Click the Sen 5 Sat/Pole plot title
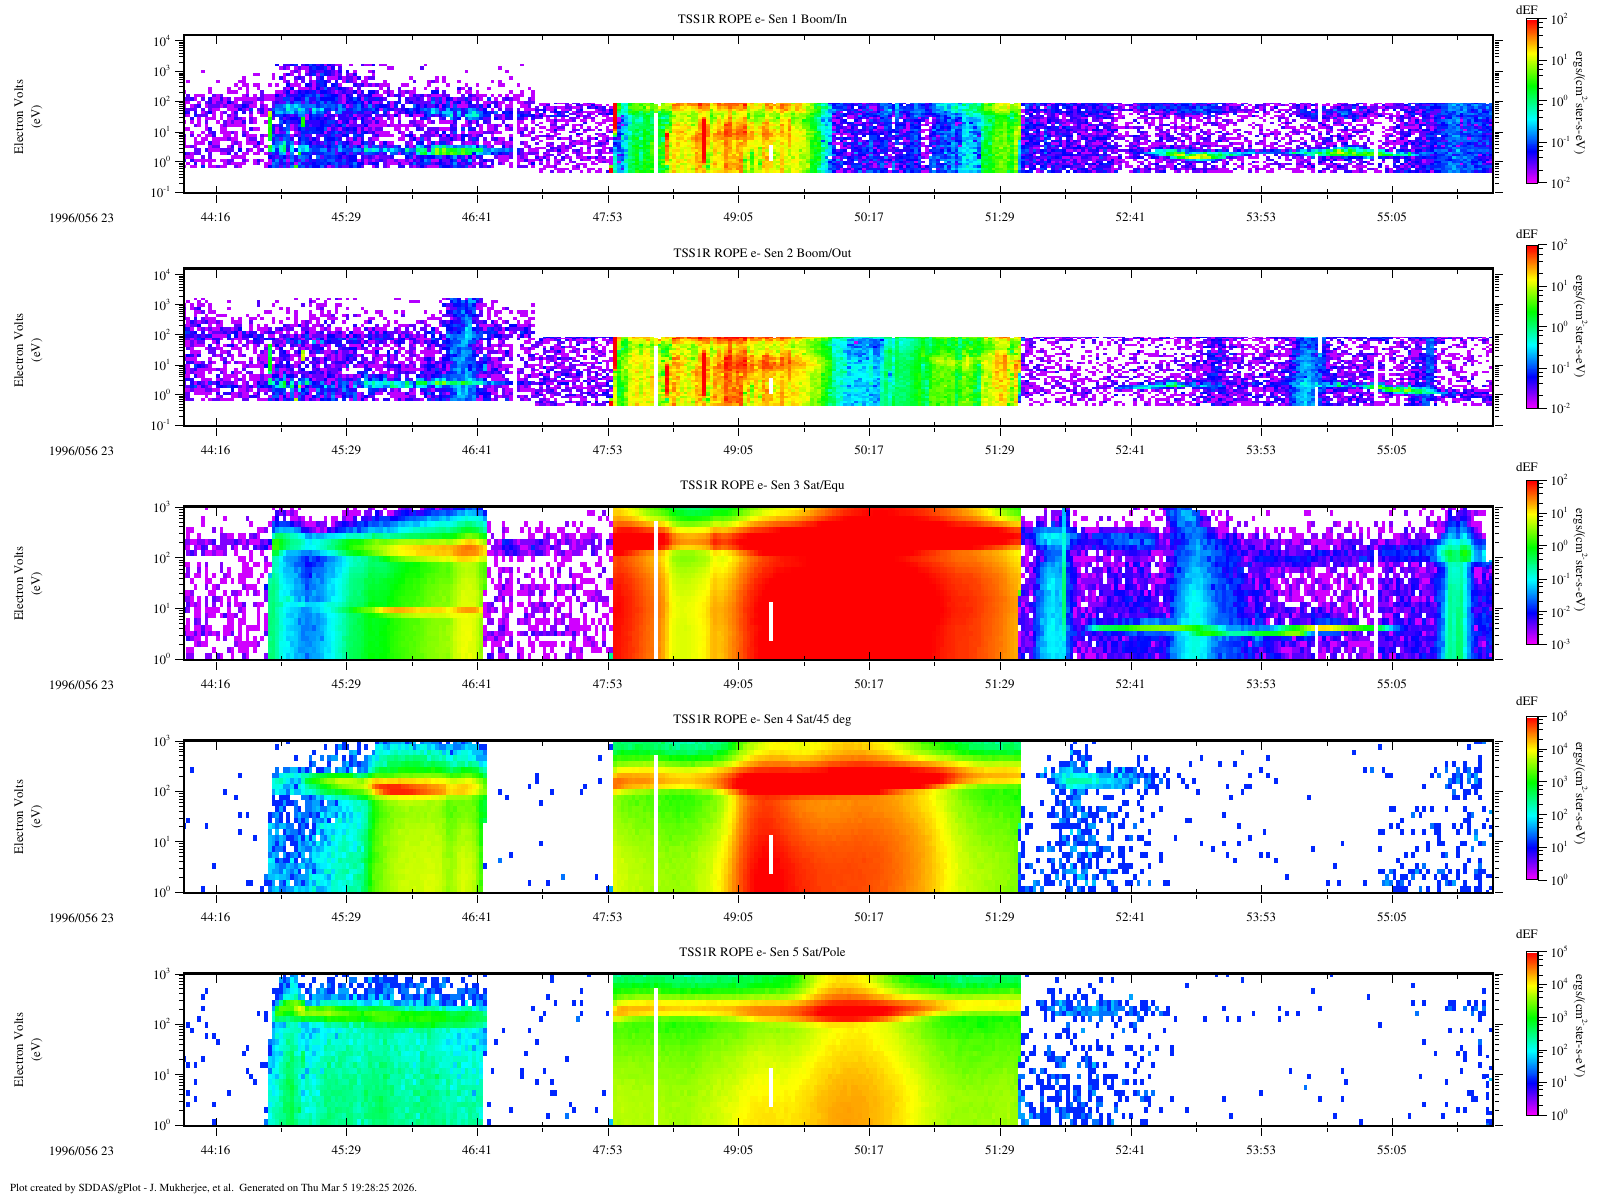 [x=762, y=952]
